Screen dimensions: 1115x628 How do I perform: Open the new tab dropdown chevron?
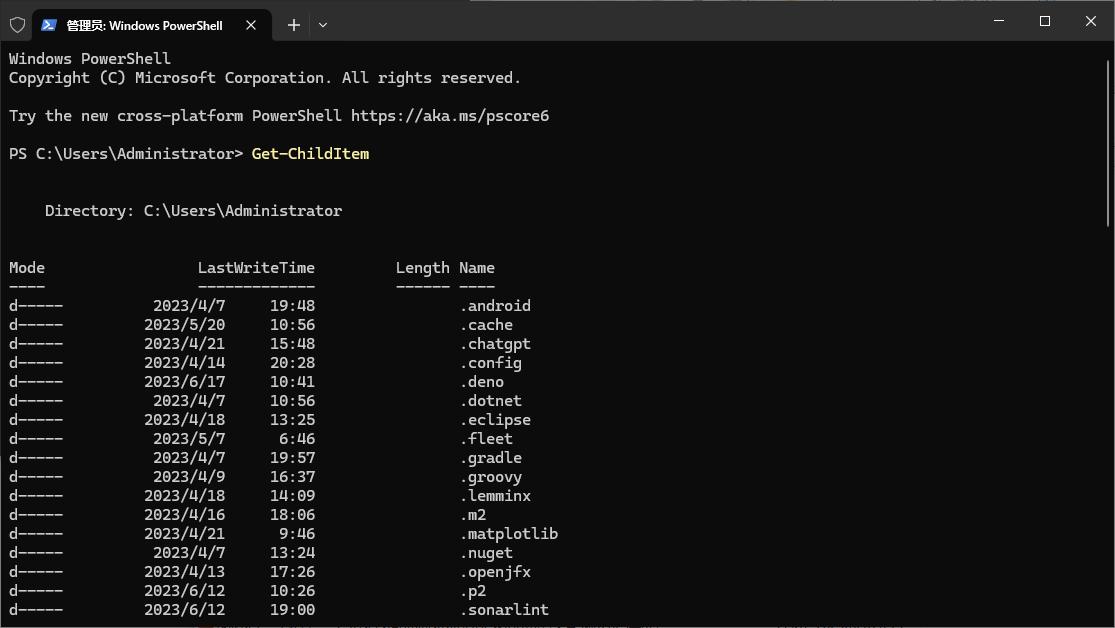click(322, 24)
